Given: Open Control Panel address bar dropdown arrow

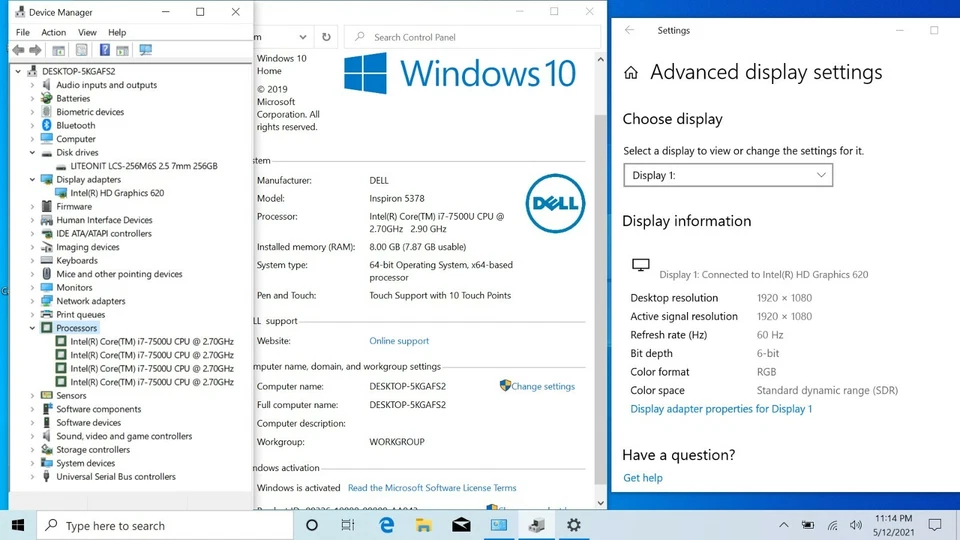Looking at the screenshot, I should [x=302, y=37].
